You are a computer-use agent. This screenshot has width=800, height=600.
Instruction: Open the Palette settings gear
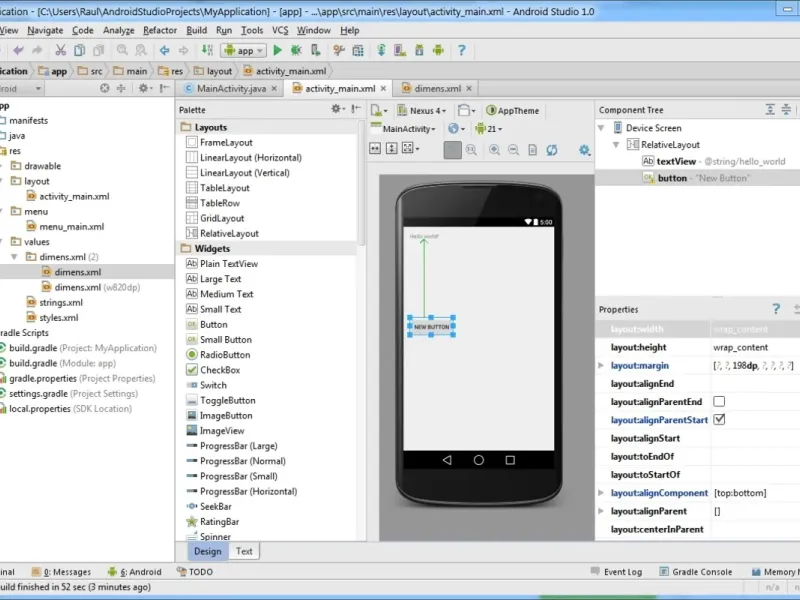(337, 109)
